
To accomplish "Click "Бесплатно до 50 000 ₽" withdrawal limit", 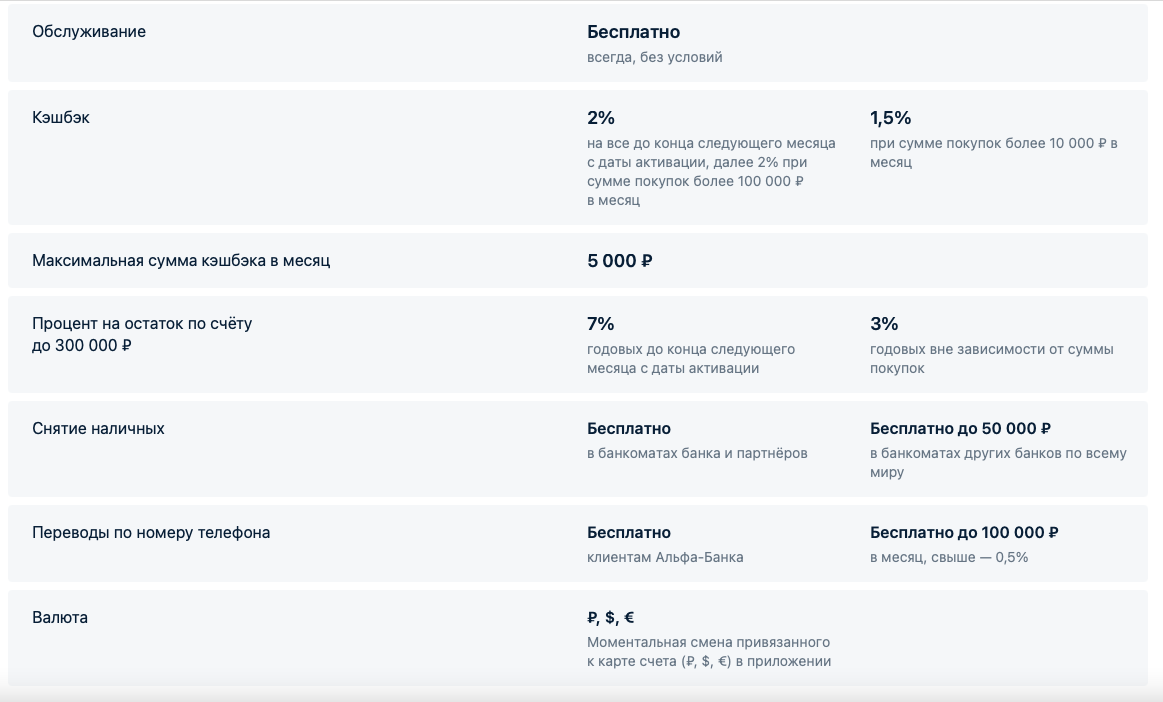I will [960, 429].
